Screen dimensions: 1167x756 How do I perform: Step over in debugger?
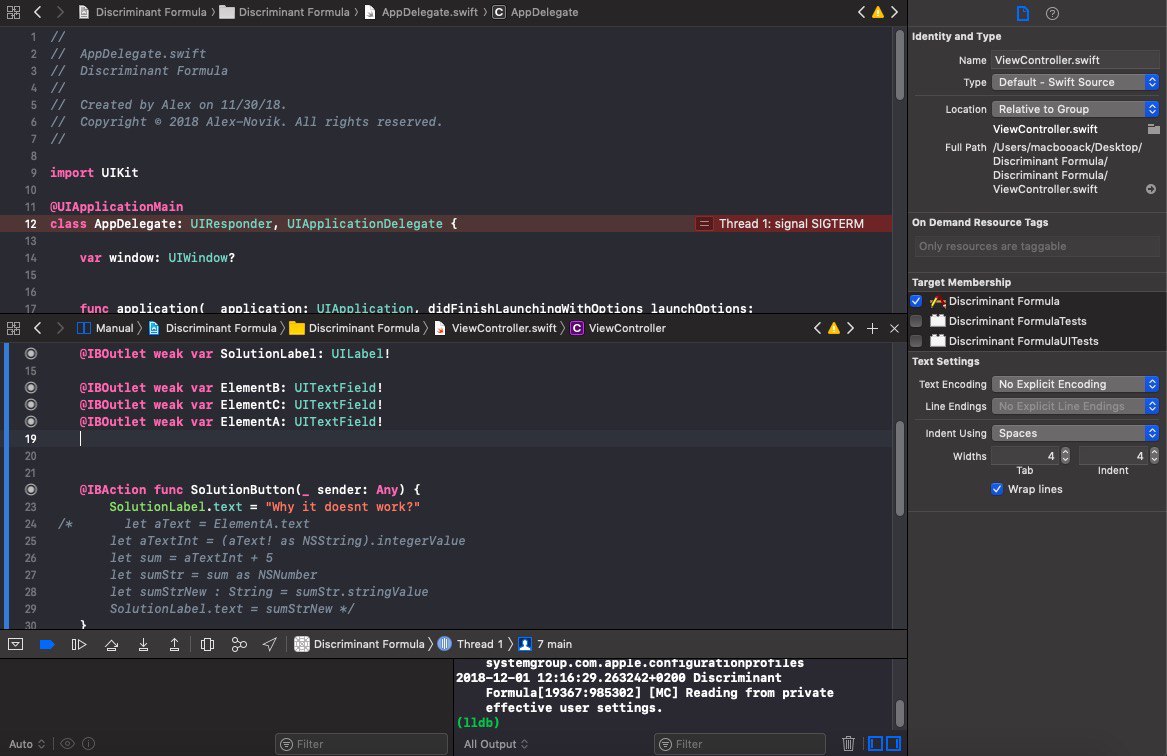tap(111, 644)
